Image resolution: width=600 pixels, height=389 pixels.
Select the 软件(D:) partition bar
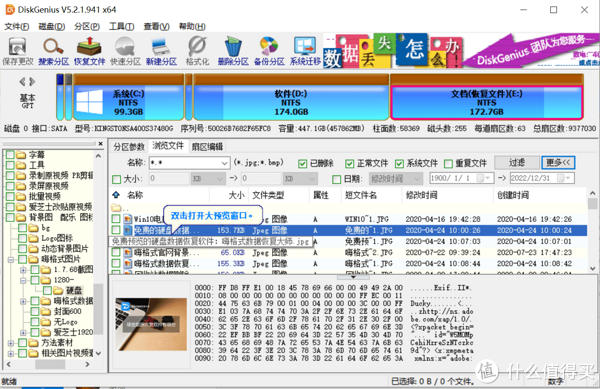click(291, 102)
